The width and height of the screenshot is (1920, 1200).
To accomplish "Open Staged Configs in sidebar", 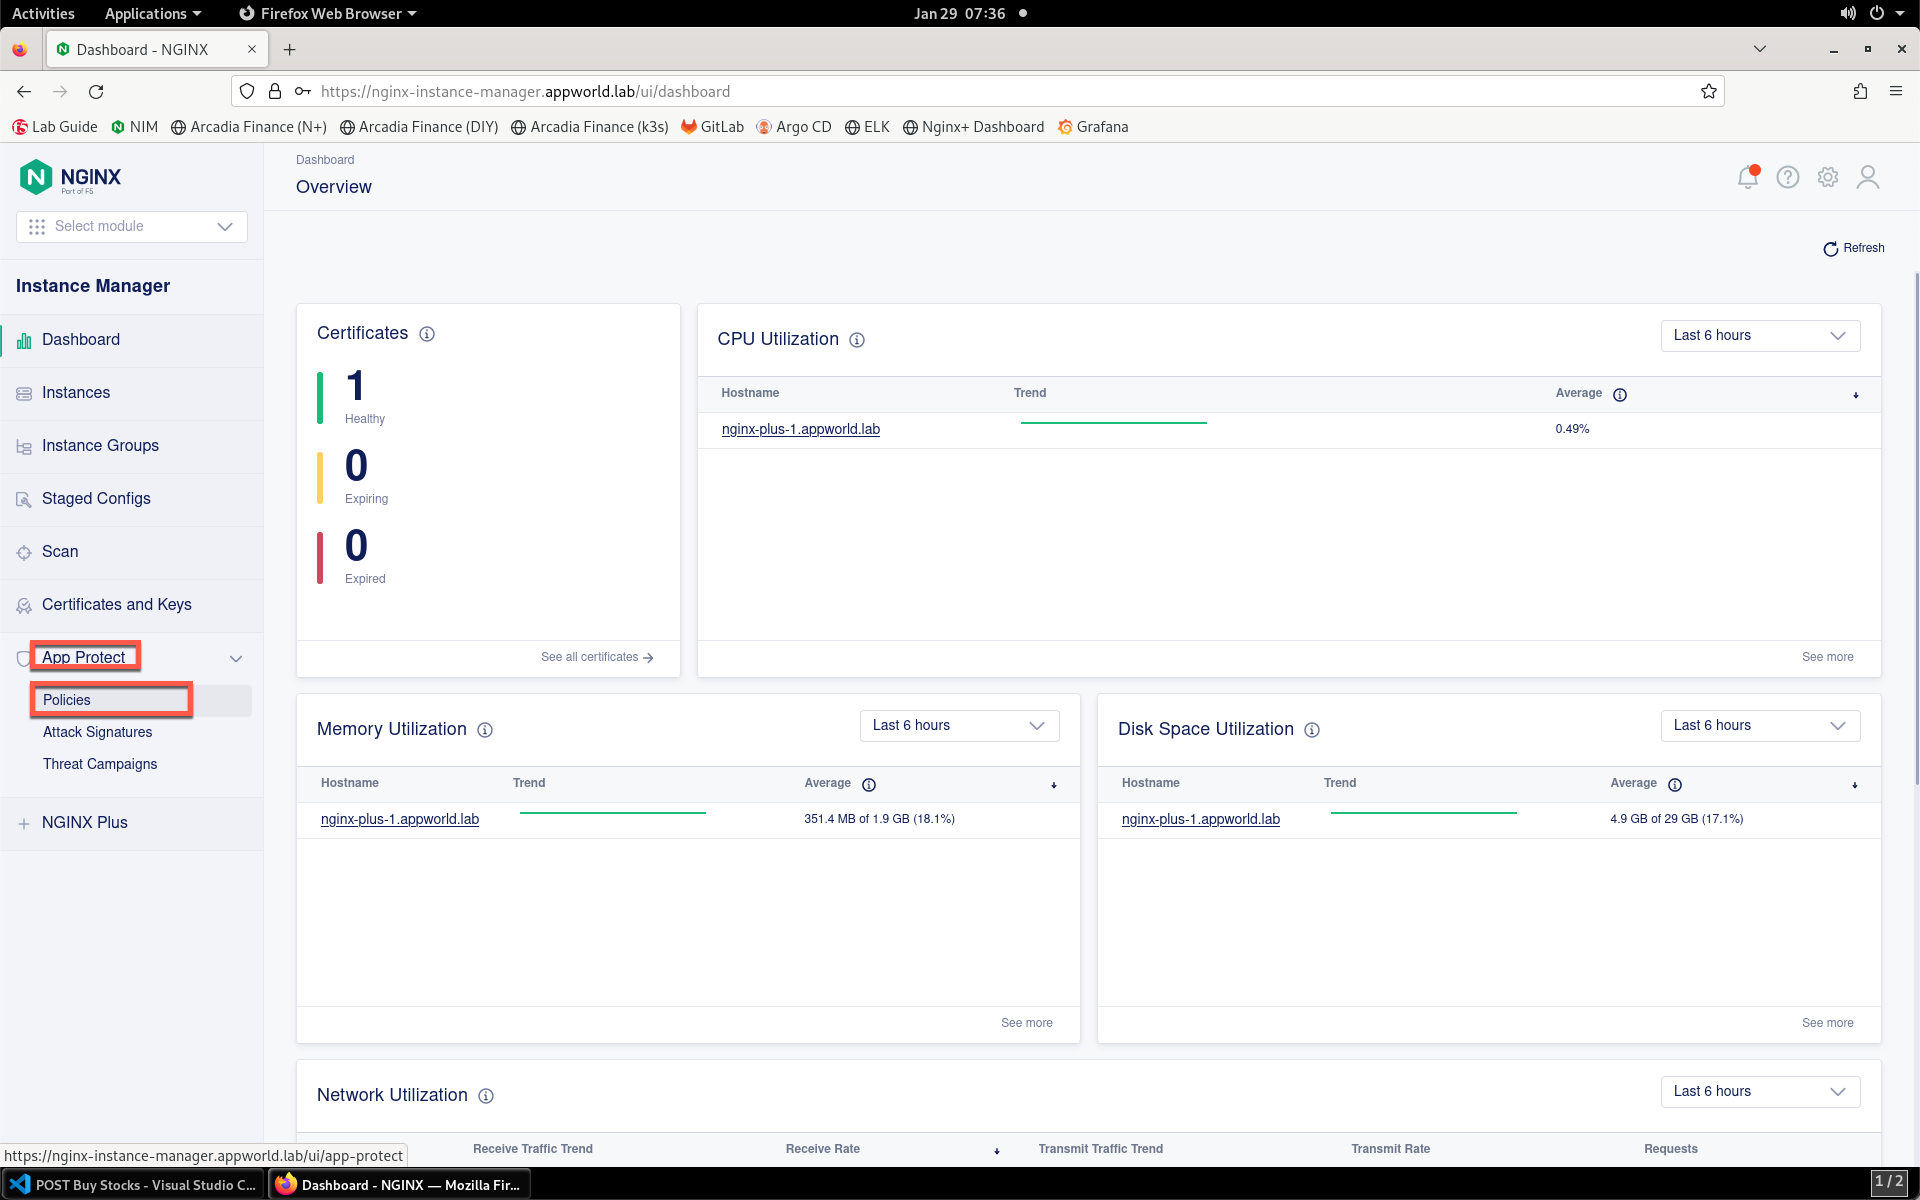I will pyautogui.click(x=131, y=499).
